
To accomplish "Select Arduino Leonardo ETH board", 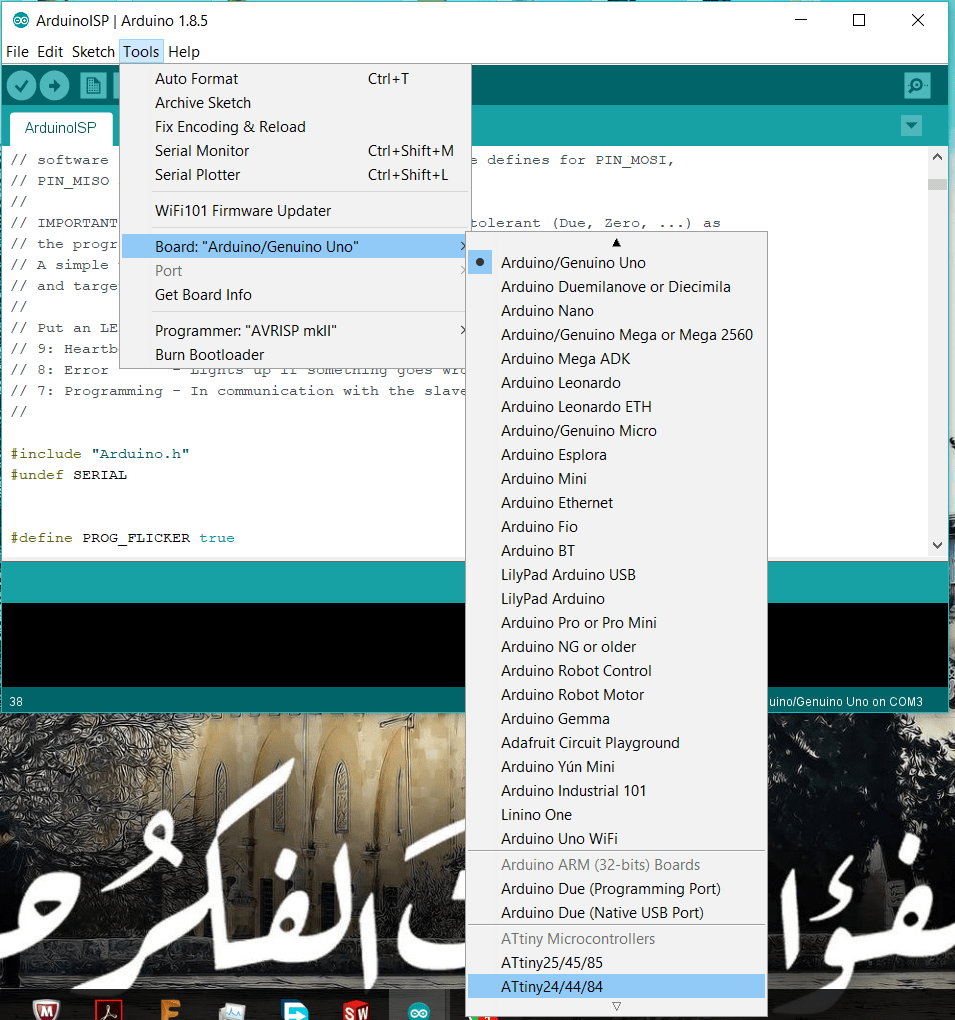I will 616,407.
